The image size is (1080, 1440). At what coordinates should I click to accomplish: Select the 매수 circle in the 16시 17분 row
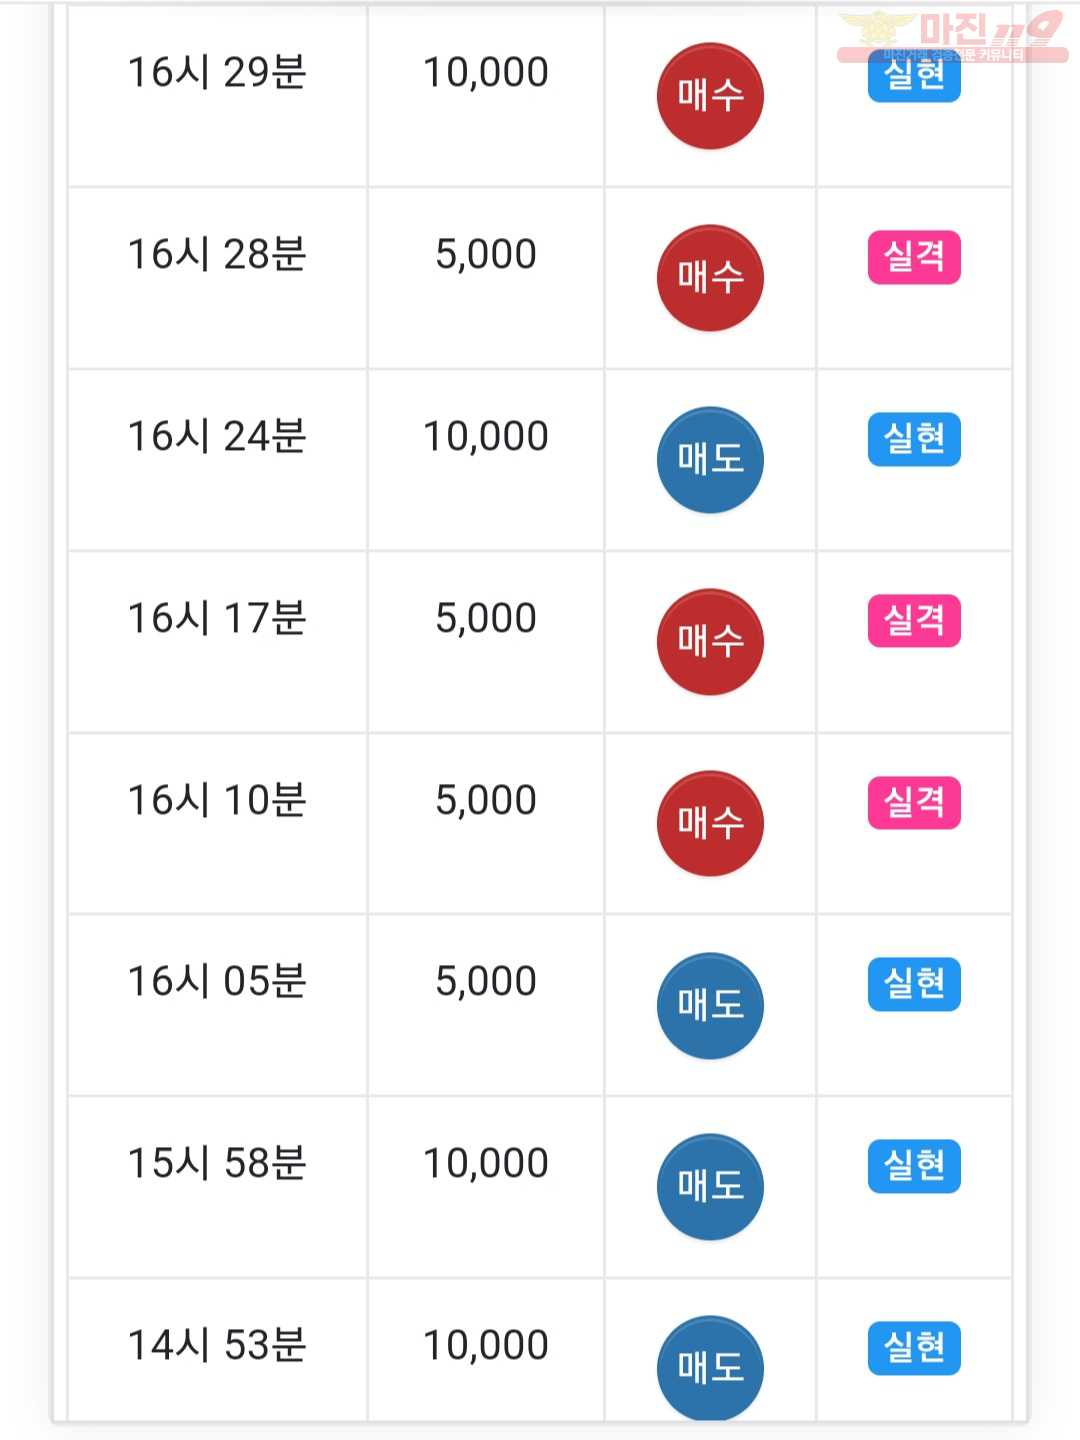pos(710,642)
